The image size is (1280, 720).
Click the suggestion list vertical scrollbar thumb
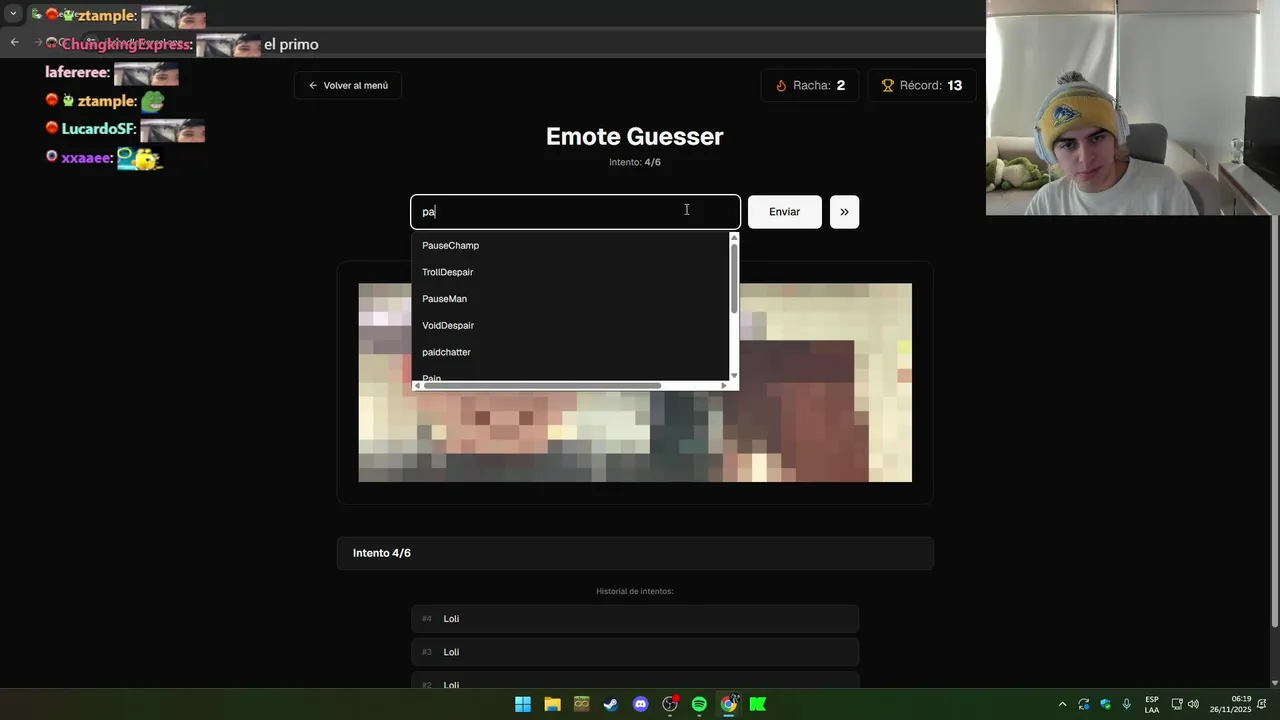point(734,278)
